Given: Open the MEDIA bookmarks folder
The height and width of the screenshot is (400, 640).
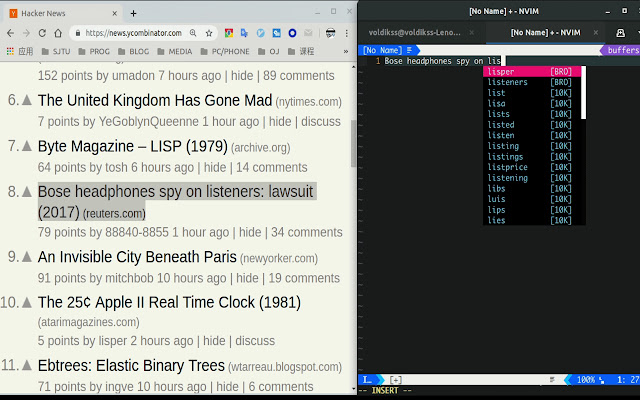Looking at the screenshot, I should coord(174,50).
